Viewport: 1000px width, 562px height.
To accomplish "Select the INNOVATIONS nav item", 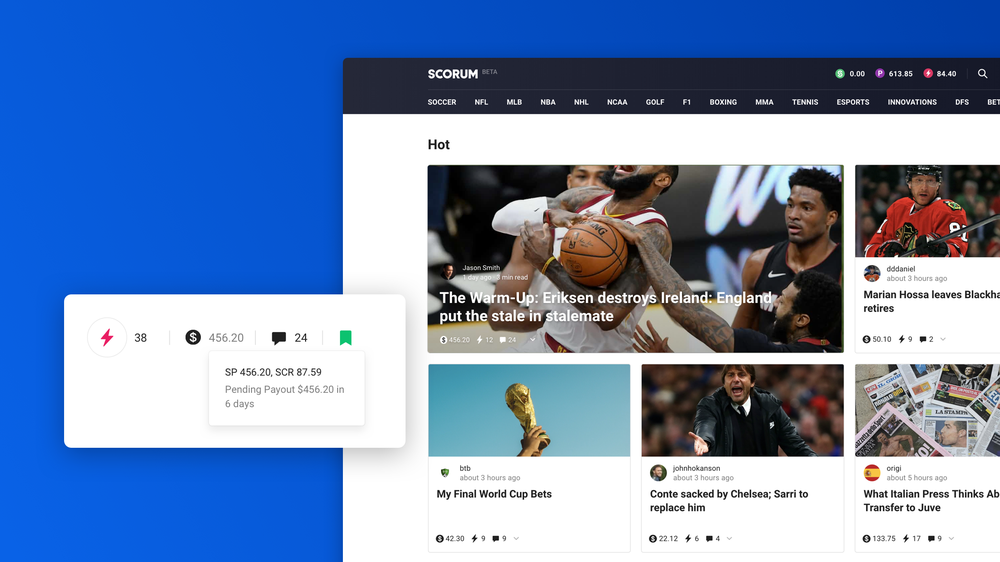I will [912, 102].
